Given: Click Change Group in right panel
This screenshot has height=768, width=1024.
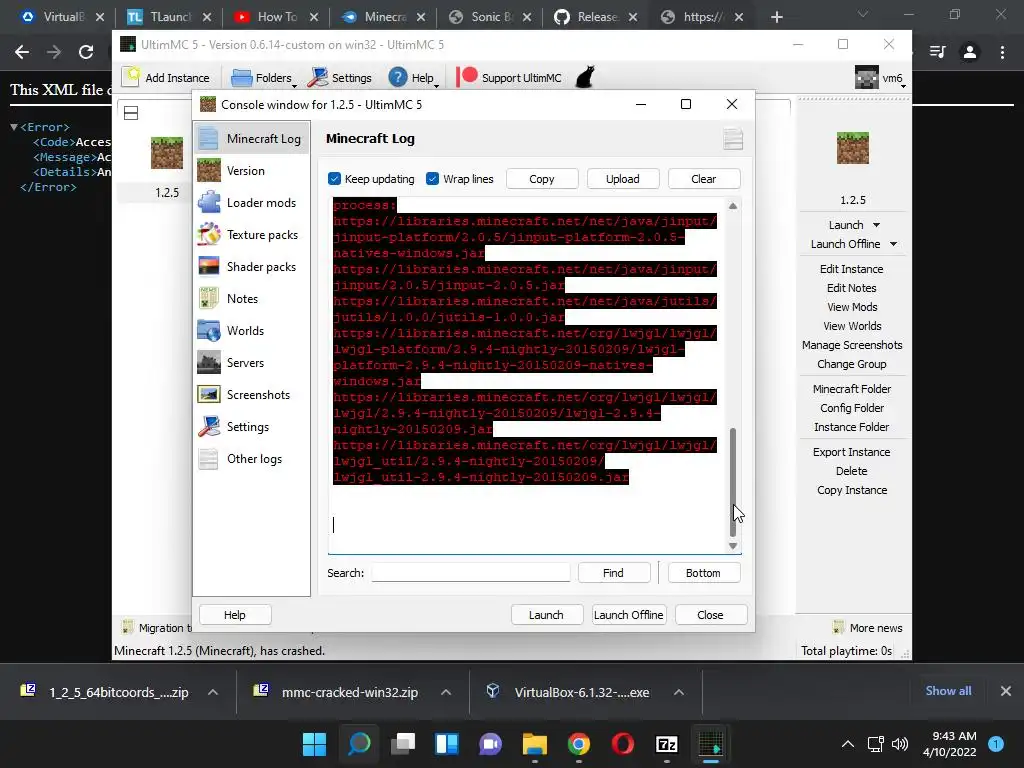Looking at the screenshot, I should click(852, 364).
